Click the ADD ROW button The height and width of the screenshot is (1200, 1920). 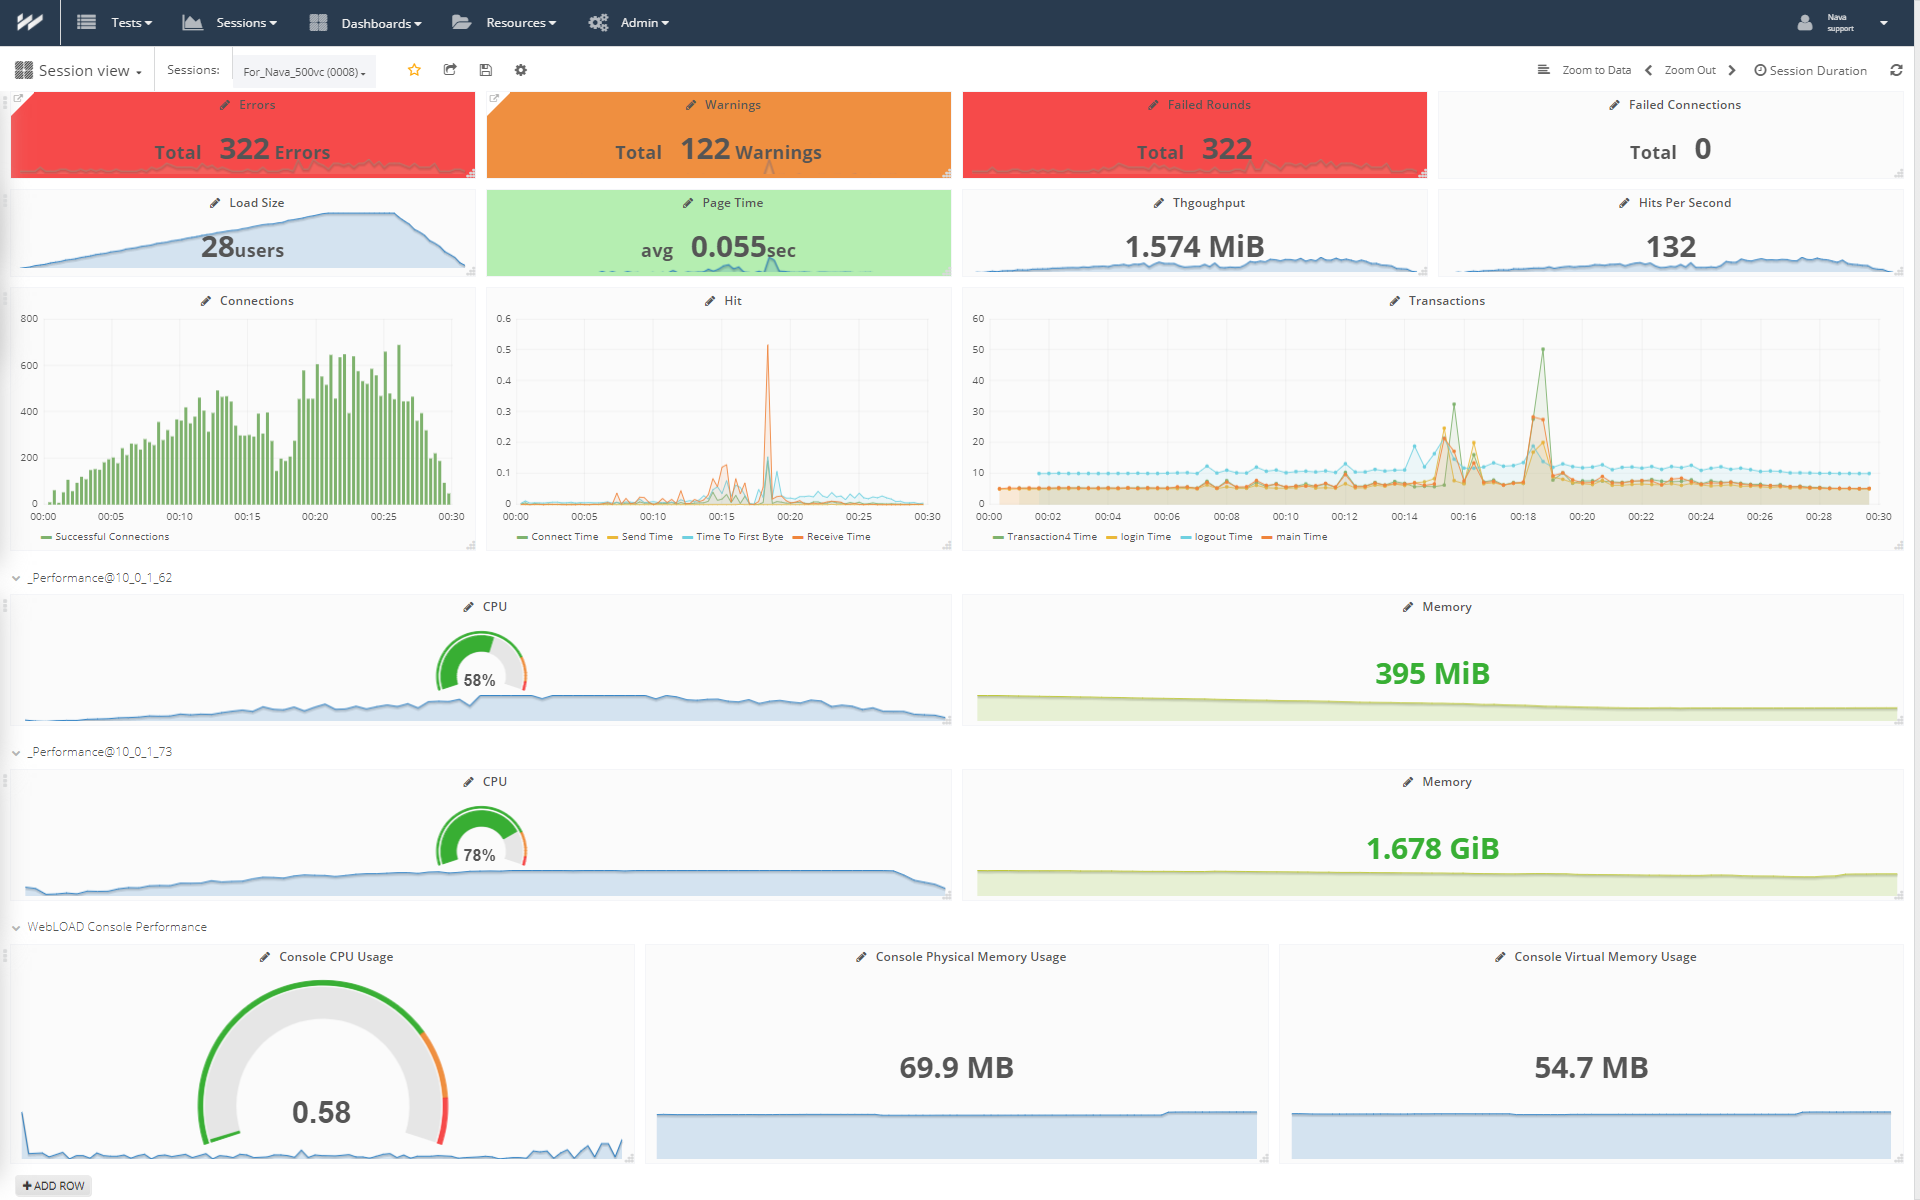pos(54,1185)
